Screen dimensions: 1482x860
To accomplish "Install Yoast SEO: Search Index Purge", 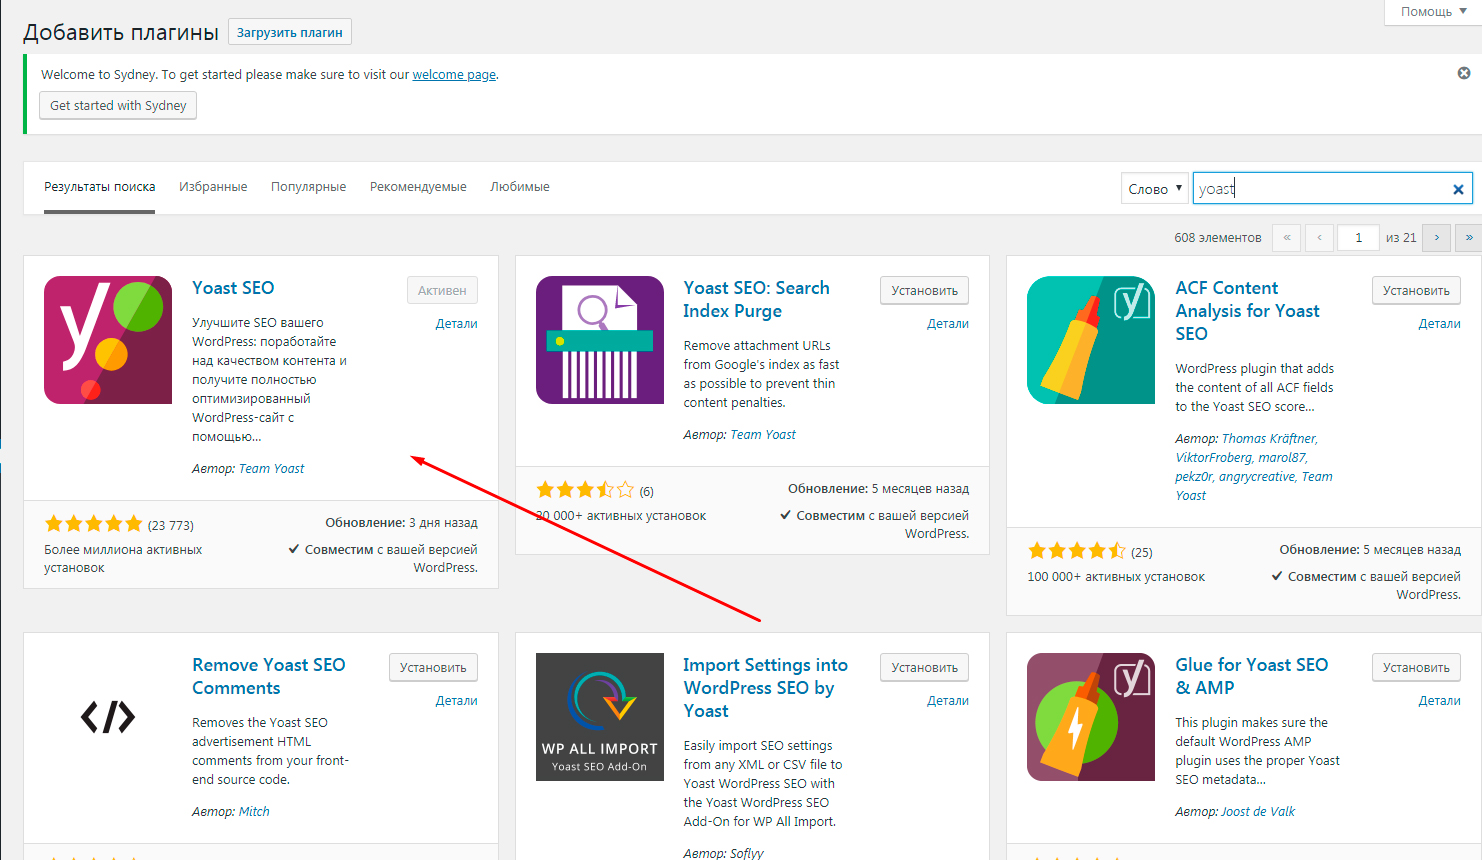I will [924, 290].
